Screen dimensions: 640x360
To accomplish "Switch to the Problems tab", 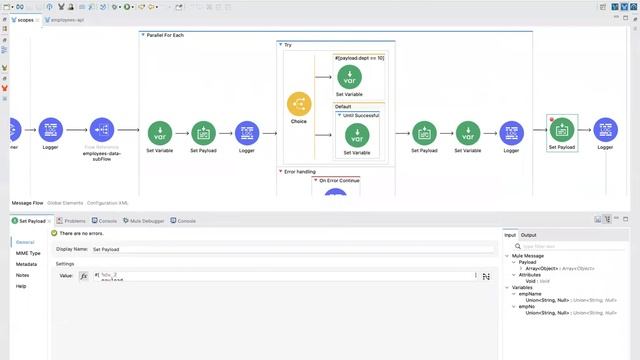I will point(71,221).
